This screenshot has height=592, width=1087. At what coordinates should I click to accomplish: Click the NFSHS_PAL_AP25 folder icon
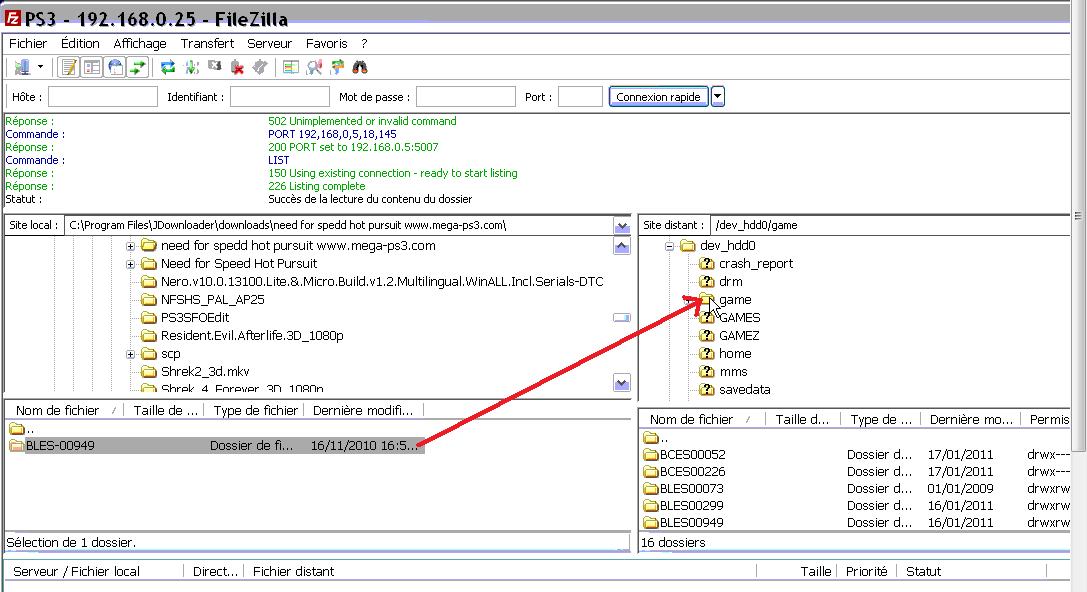tap(148, 299)
